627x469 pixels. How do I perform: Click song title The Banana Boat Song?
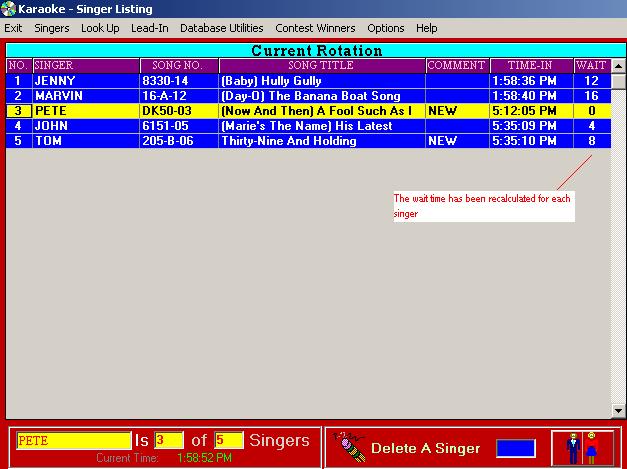point(310,96)
